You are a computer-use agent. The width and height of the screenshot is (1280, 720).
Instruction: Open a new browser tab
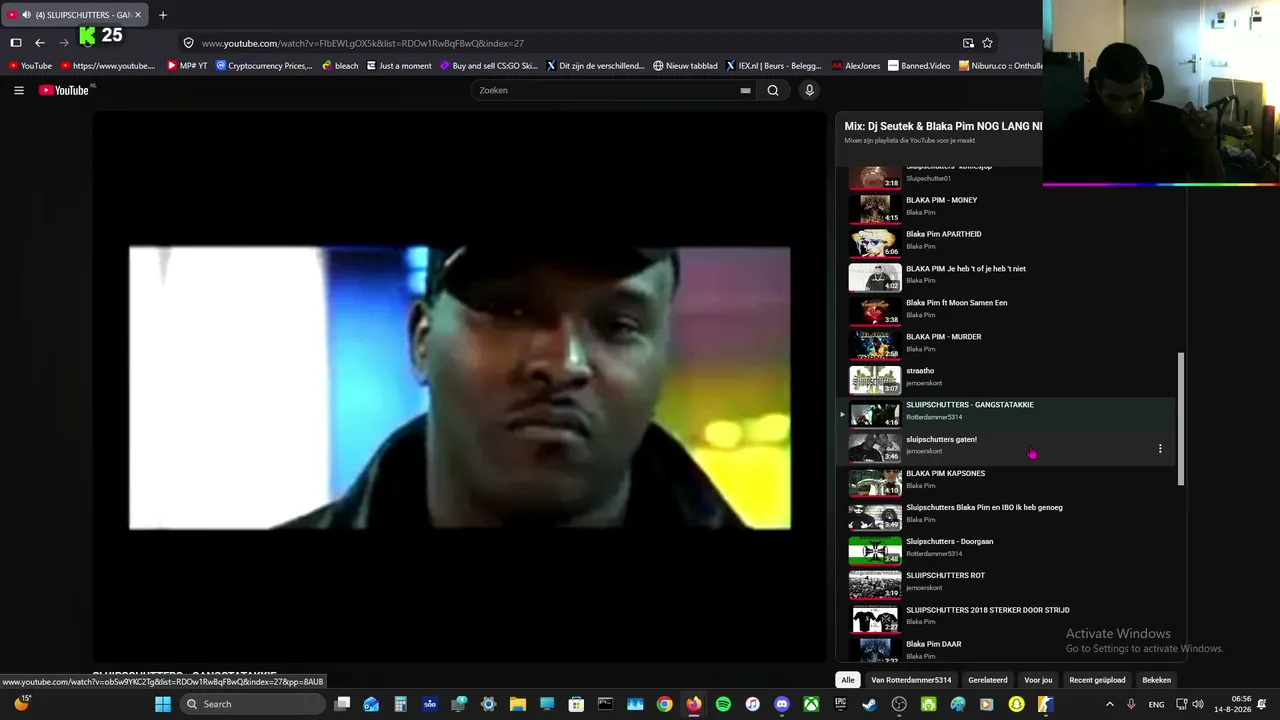163,15
